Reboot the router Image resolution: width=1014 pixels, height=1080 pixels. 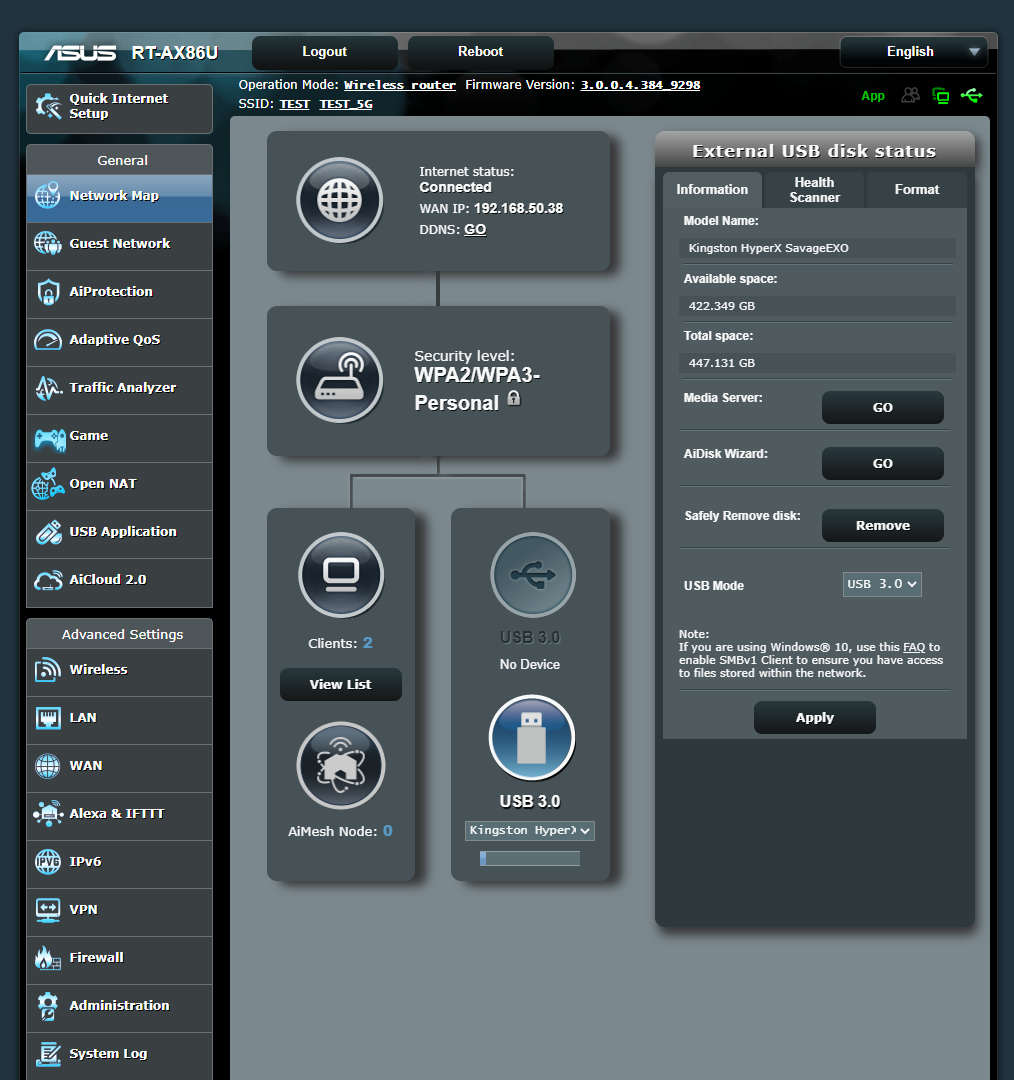pyautogui.click(x=480, y=51)
